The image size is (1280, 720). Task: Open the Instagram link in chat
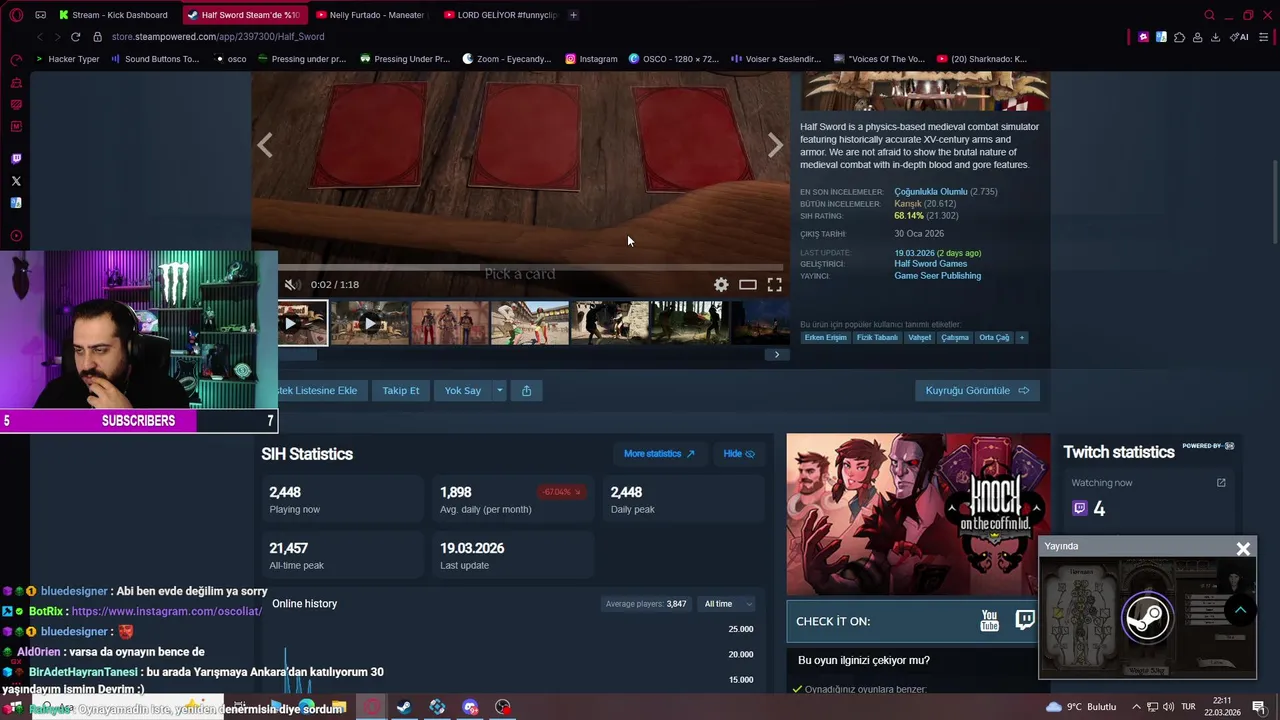pyautogui.click(x=167, y=611)
